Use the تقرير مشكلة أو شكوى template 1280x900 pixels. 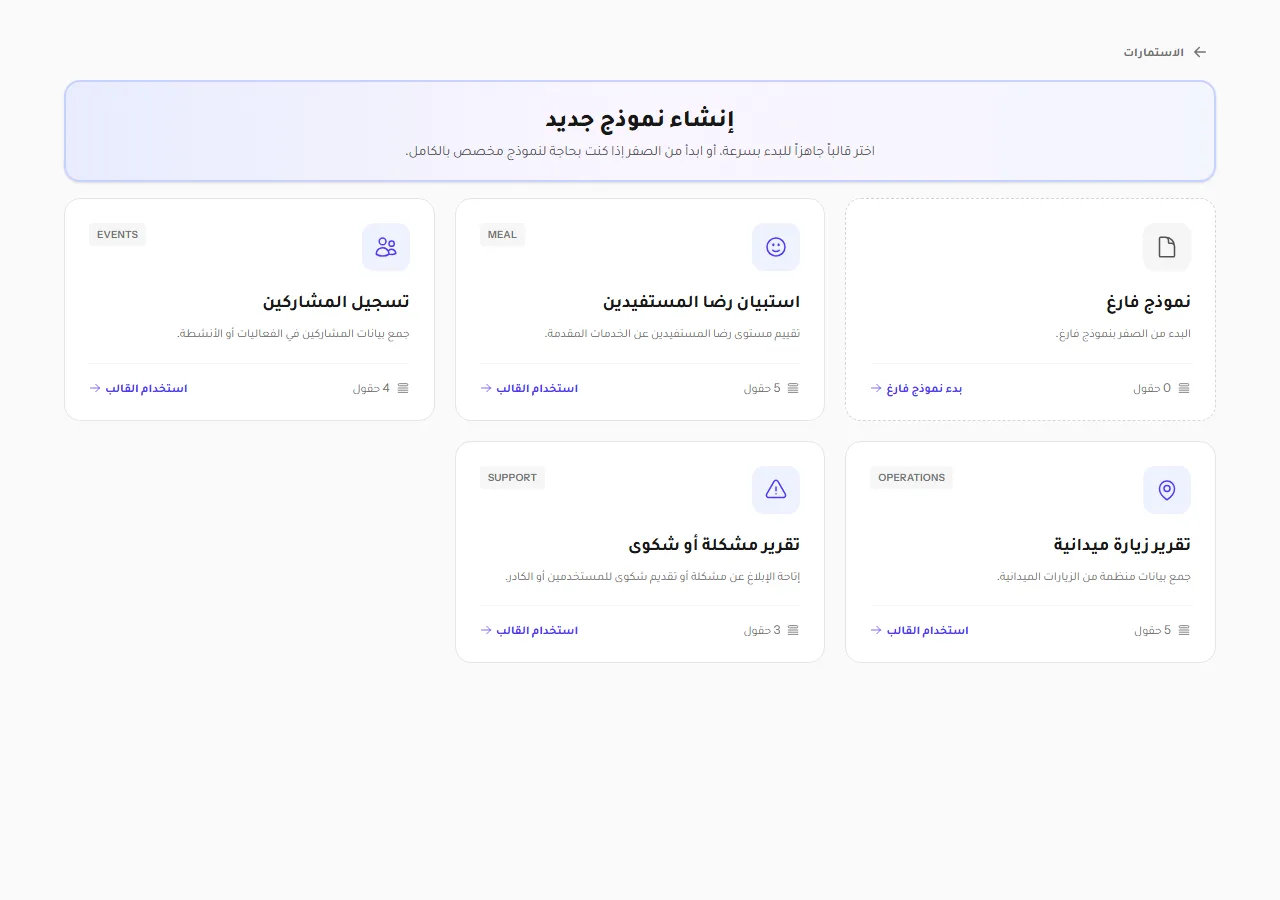click(529, 630)
